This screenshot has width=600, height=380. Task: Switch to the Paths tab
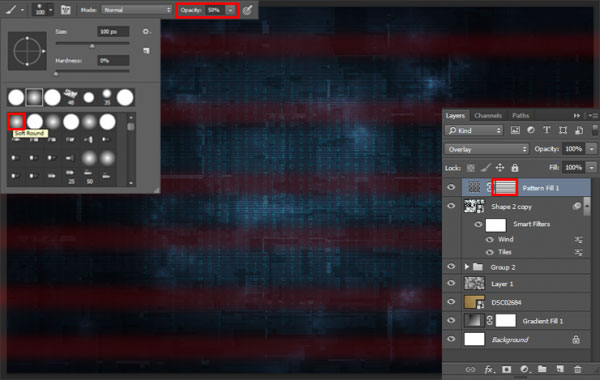tap(520, 116)
